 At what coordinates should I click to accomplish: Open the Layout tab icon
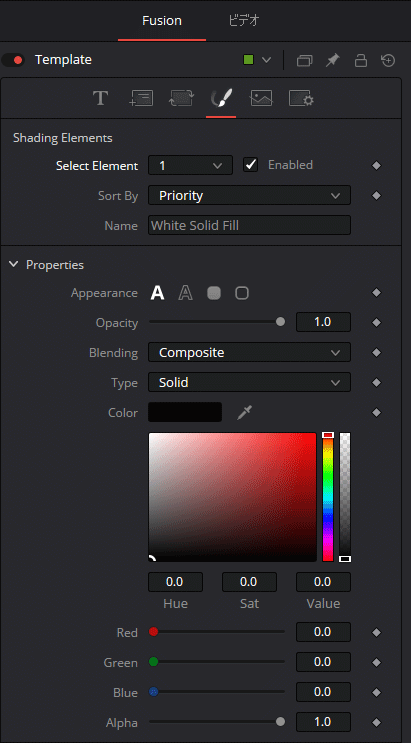click(x=141, y=99)
